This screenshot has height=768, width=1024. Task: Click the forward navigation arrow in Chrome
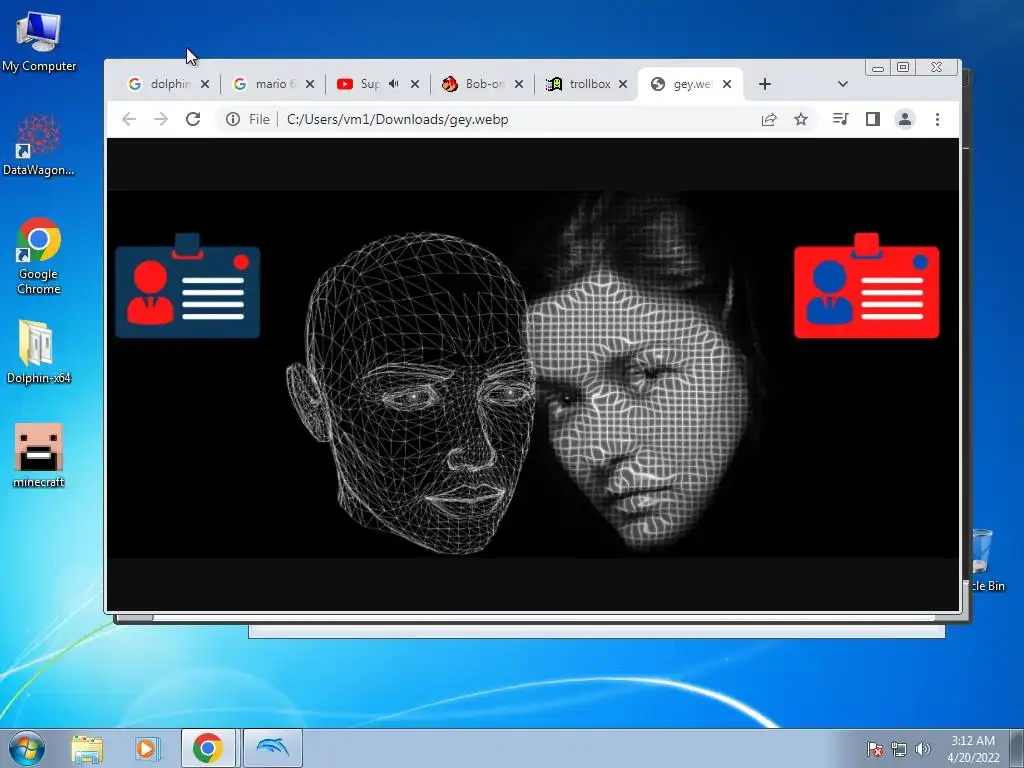(x=161, y=120)
